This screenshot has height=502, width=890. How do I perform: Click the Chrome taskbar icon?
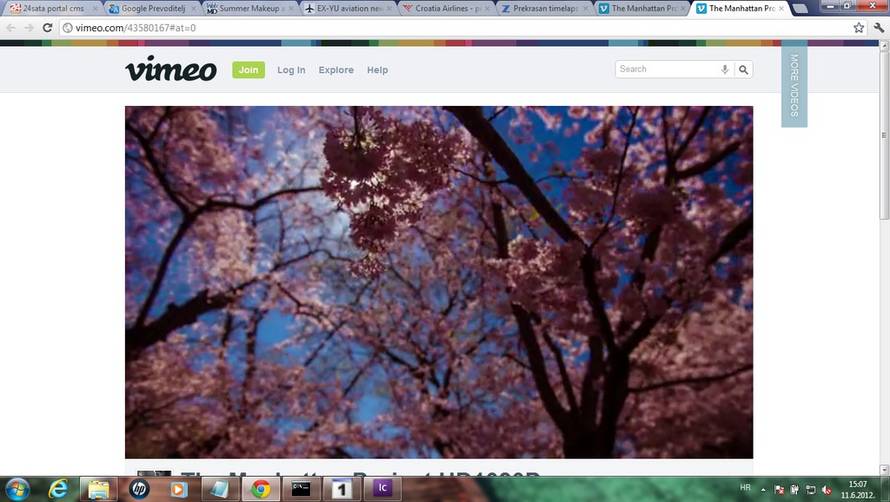(x=261, y=489)
